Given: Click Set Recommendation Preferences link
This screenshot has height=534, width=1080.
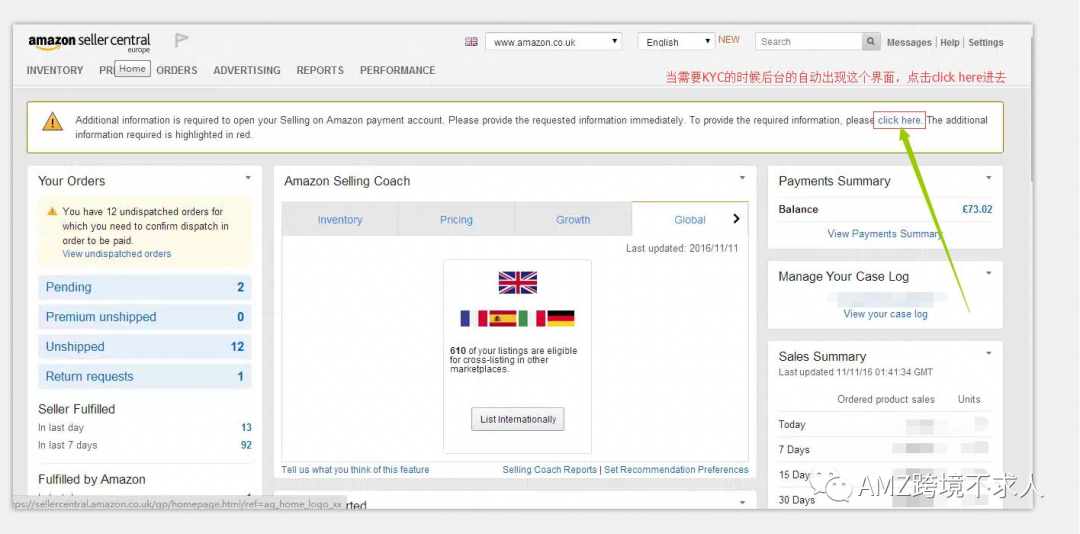Looking at the screenshot, I should click(676, 470).
